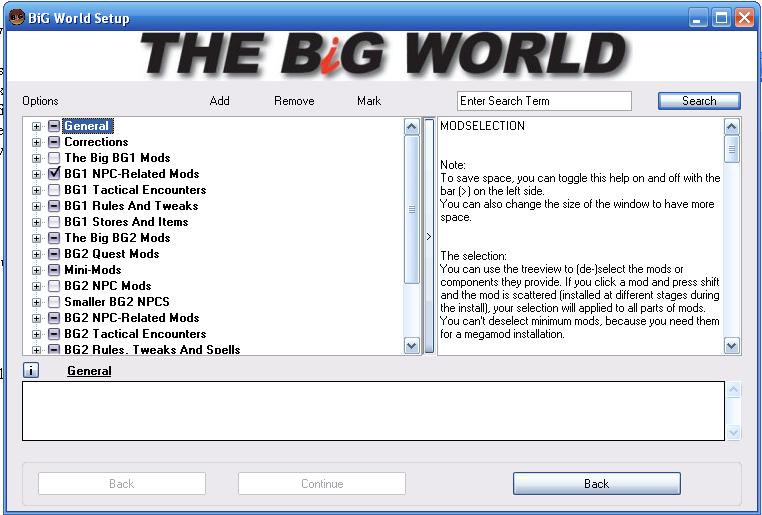Viewport: 762px width, 515px height.
Task: Maximize the BiG World Setup window
Action: click(x=721, y=18)
